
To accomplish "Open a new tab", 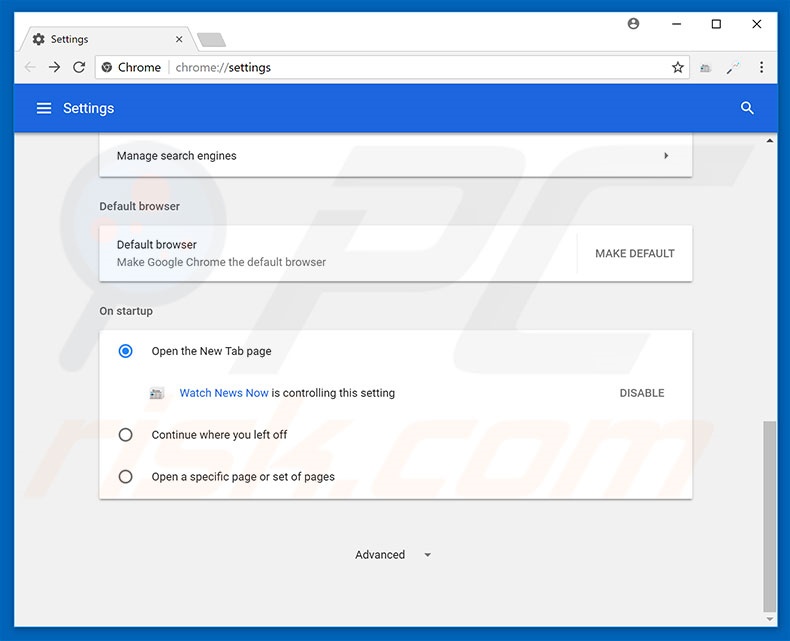I will point(211,40).
